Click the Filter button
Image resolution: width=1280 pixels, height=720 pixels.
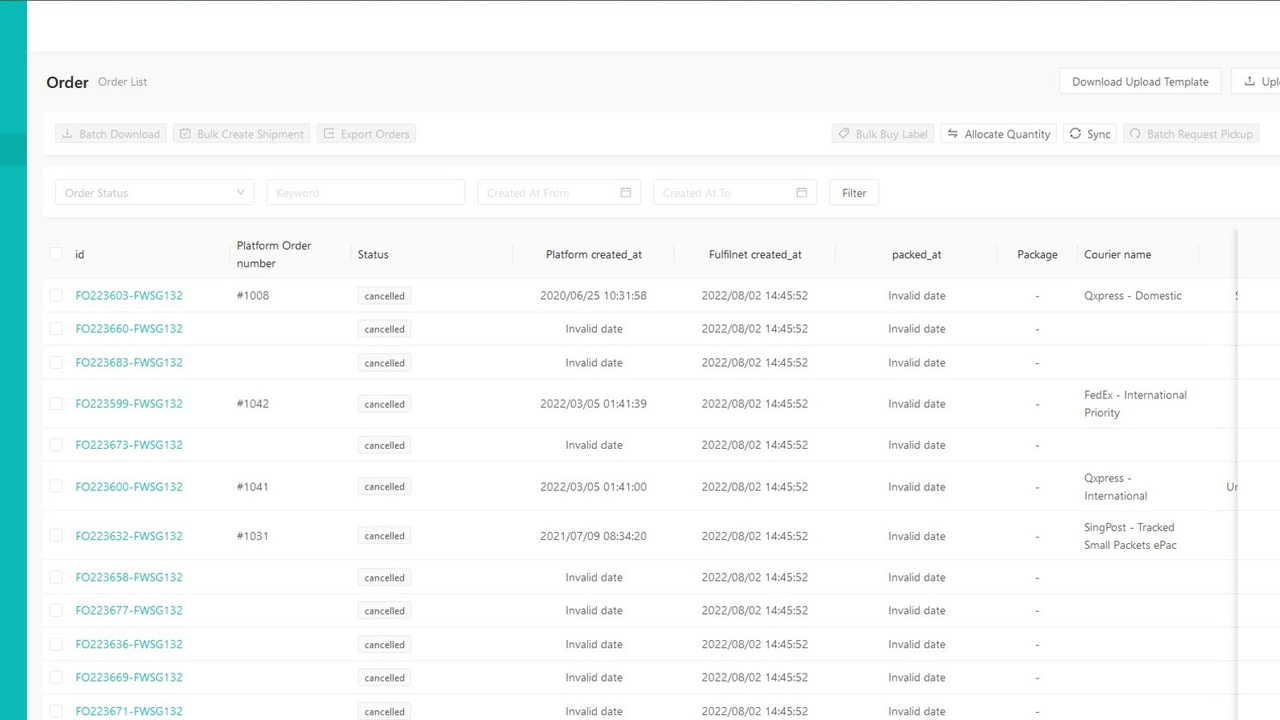click(853, 192)
